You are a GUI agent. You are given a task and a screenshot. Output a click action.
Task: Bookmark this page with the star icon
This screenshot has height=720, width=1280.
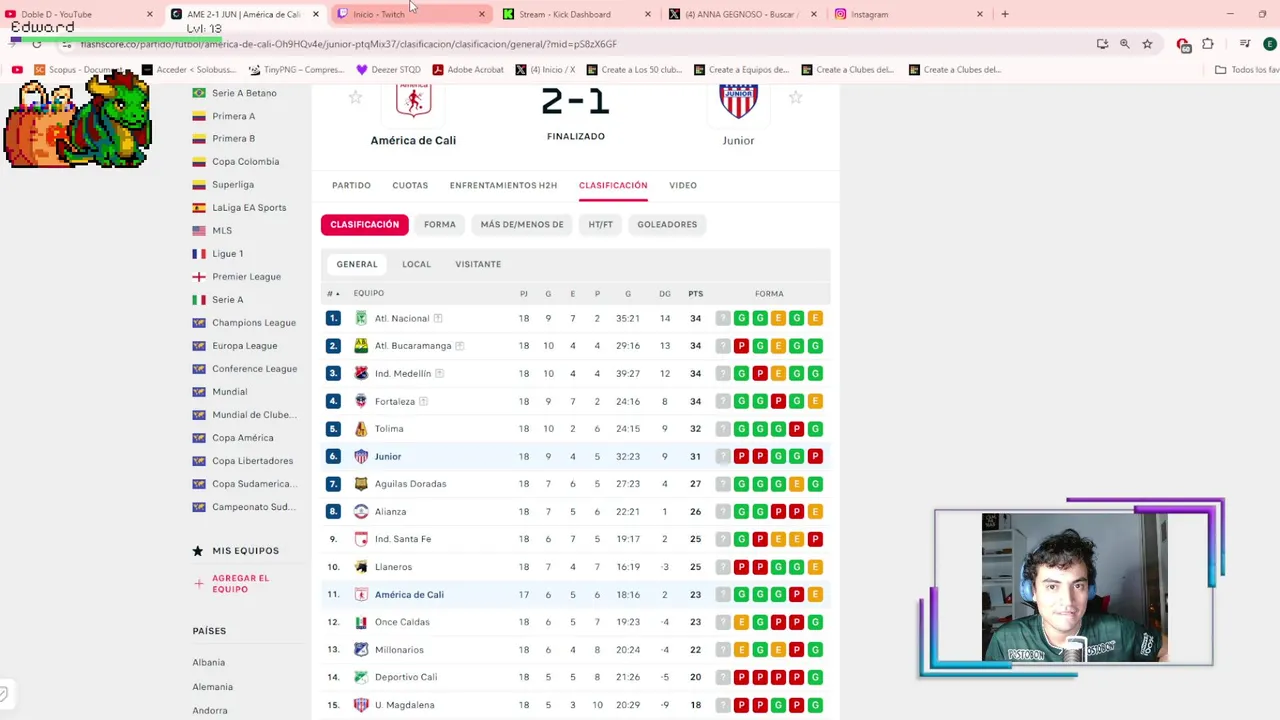pyautogui.click(x=1147, y=44)
